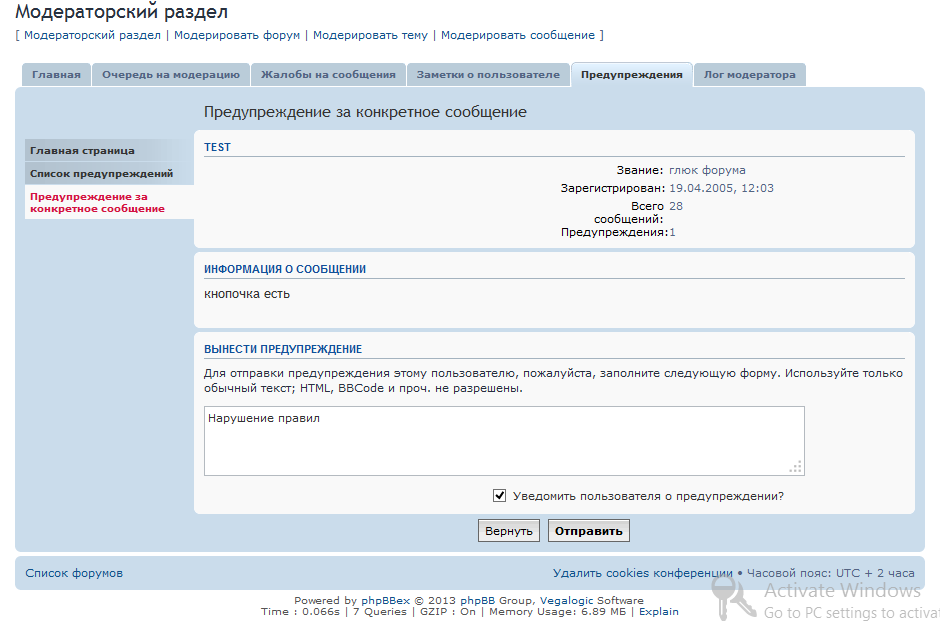The width and height of the screenshot is (940, 621).
Task: Toggle Уведомить пользователя о предупреждении checkbox
Action: tap(500, 495)
